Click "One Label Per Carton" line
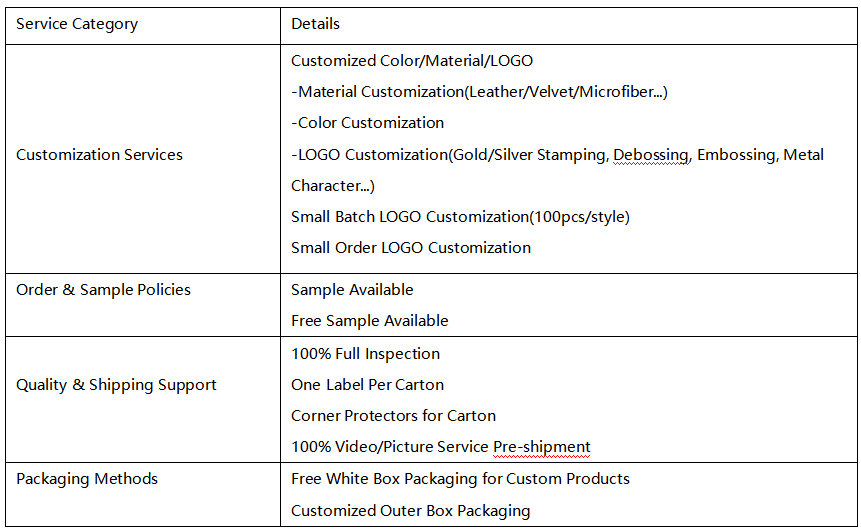 tap(367, 385)
